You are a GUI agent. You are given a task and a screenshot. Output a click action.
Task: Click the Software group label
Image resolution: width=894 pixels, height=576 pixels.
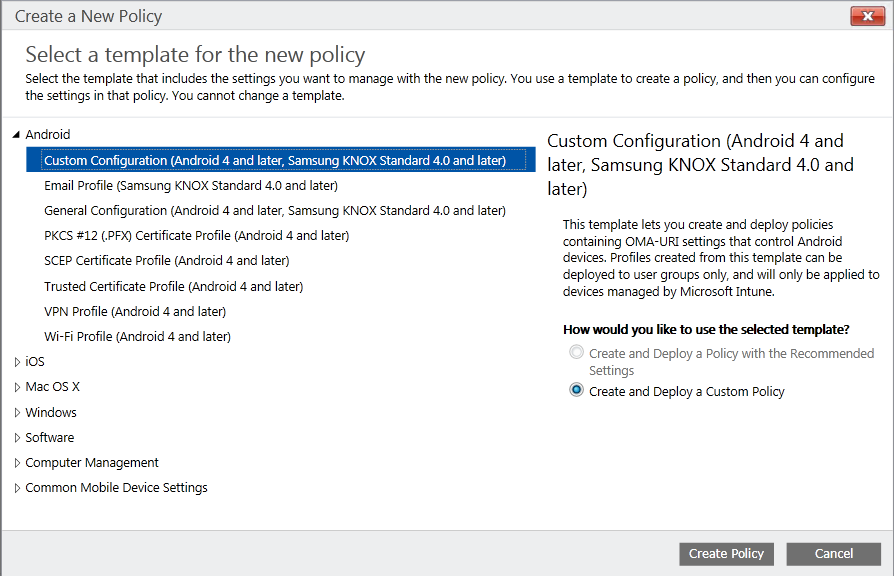click(50, 437)
